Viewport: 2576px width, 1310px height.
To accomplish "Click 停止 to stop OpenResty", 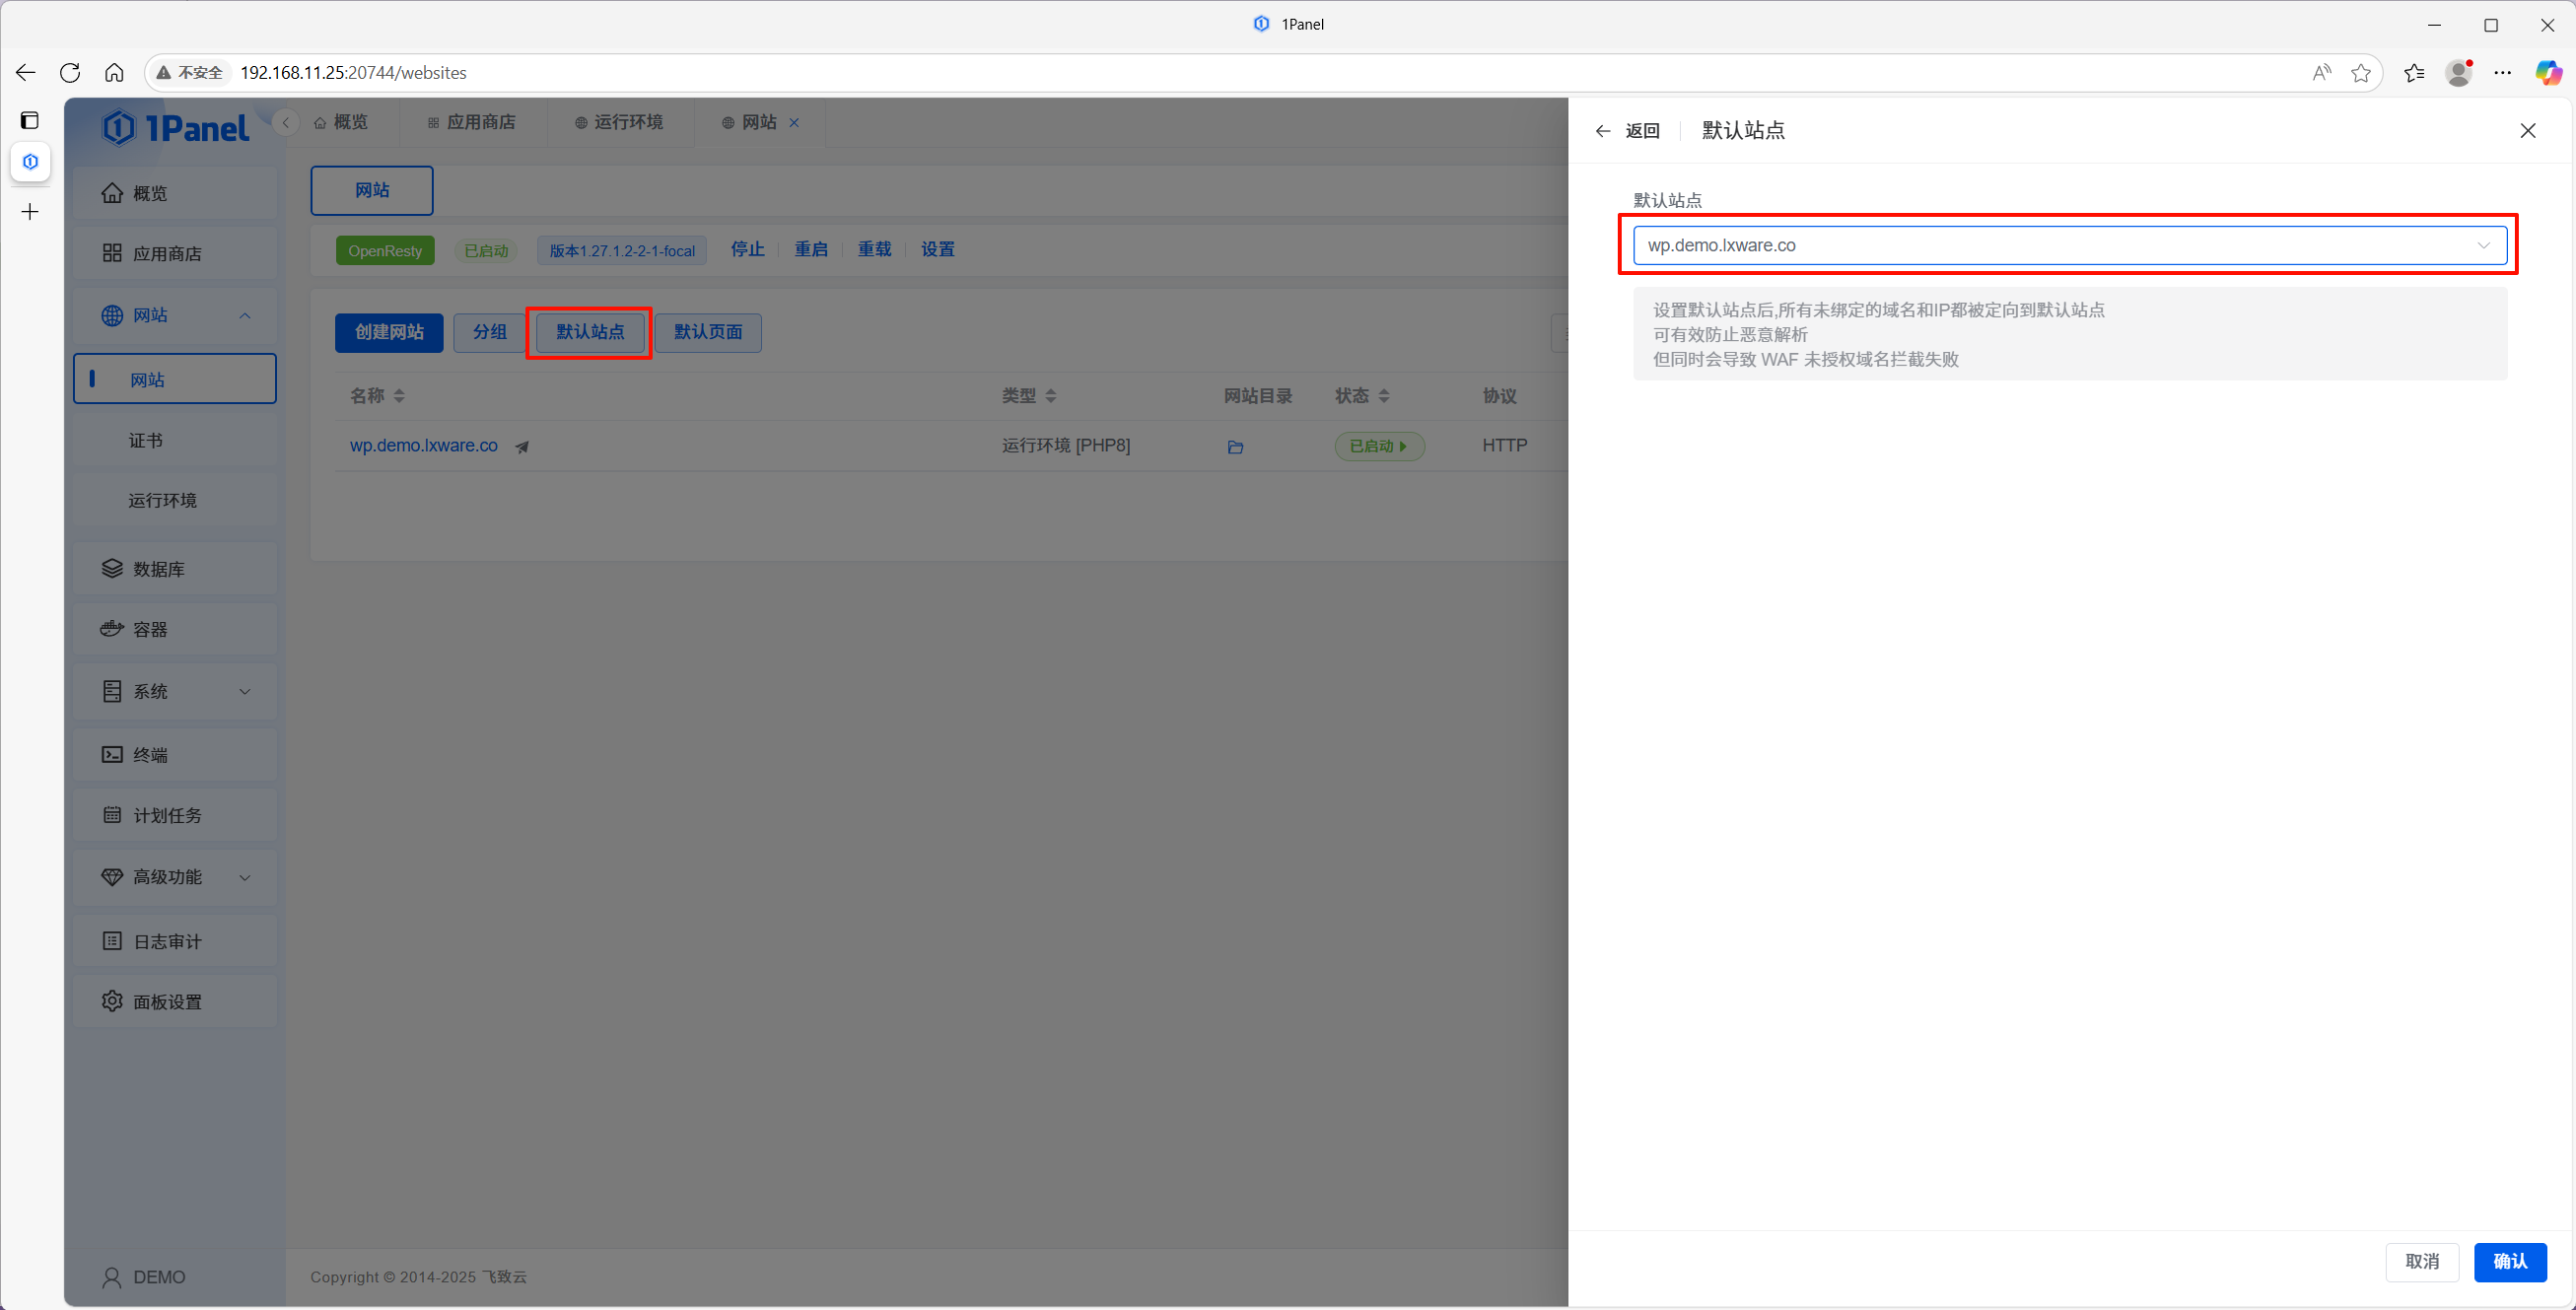I will coord(748,249).
